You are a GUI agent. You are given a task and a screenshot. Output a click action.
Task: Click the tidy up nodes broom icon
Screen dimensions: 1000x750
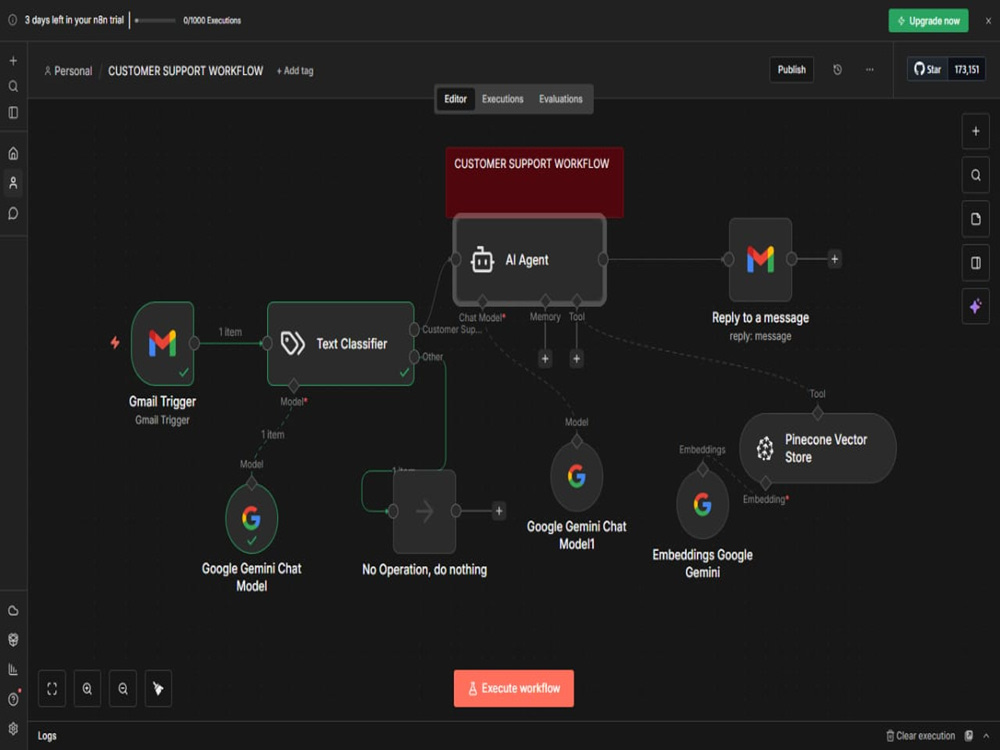tap(158, 688)
